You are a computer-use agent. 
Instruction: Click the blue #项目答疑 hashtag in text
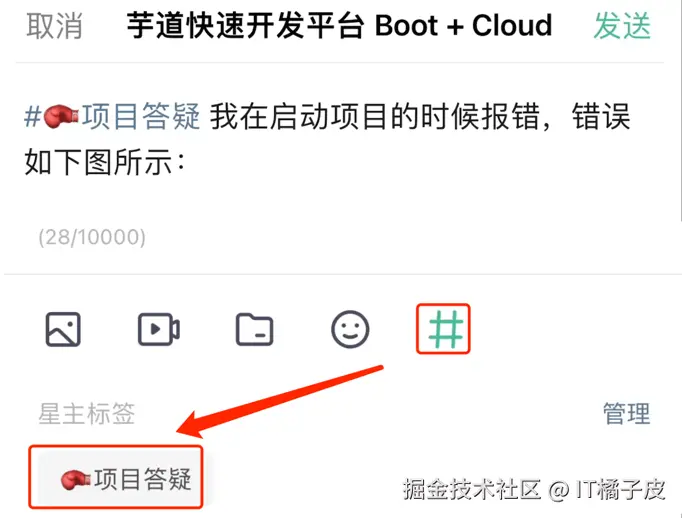click(x=112, y=117)
